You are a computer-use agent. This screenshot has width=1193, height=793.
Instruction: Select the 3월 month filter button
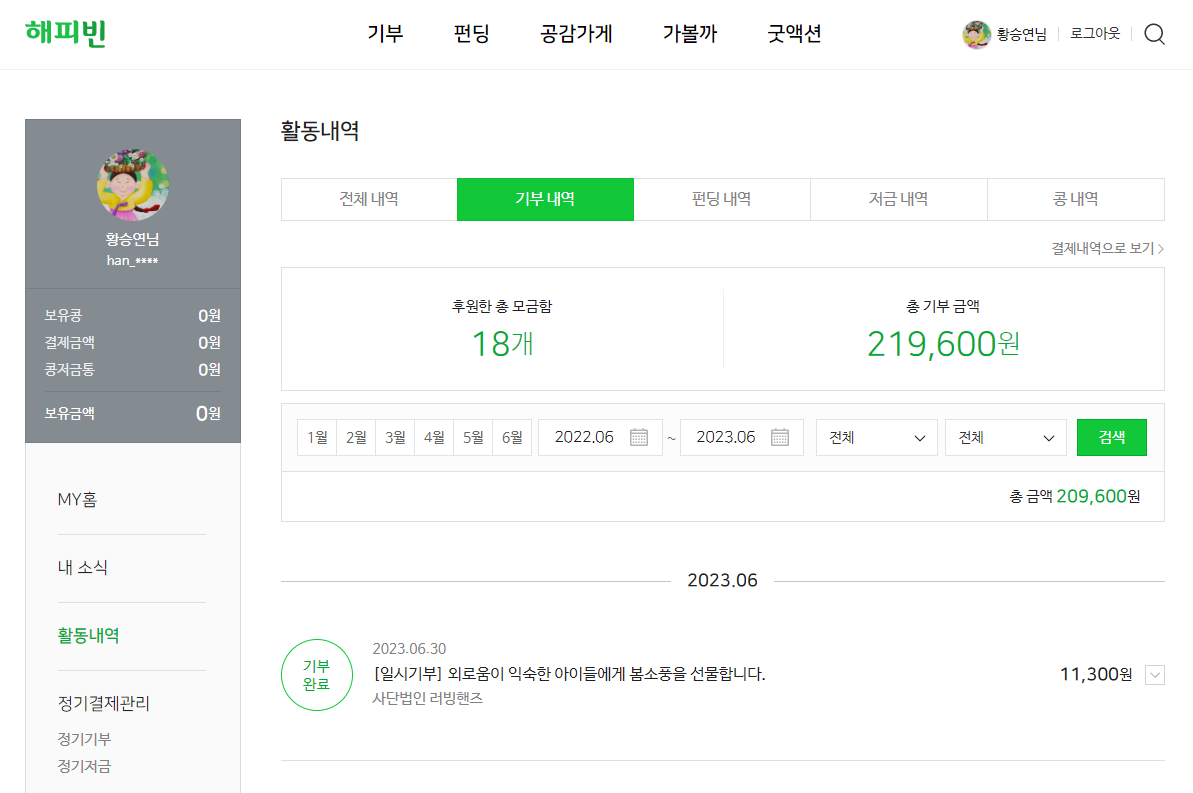pos(395,437)
